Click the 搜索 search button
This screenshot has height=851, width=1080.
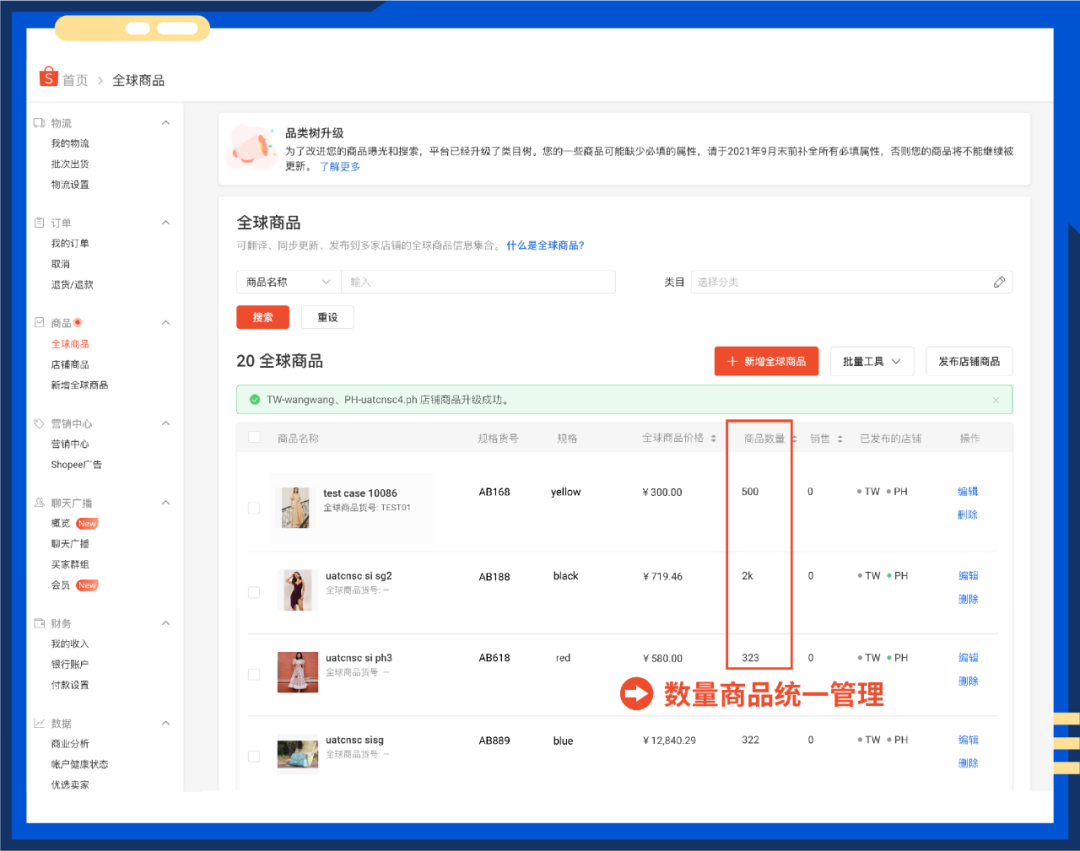[262, 317]
